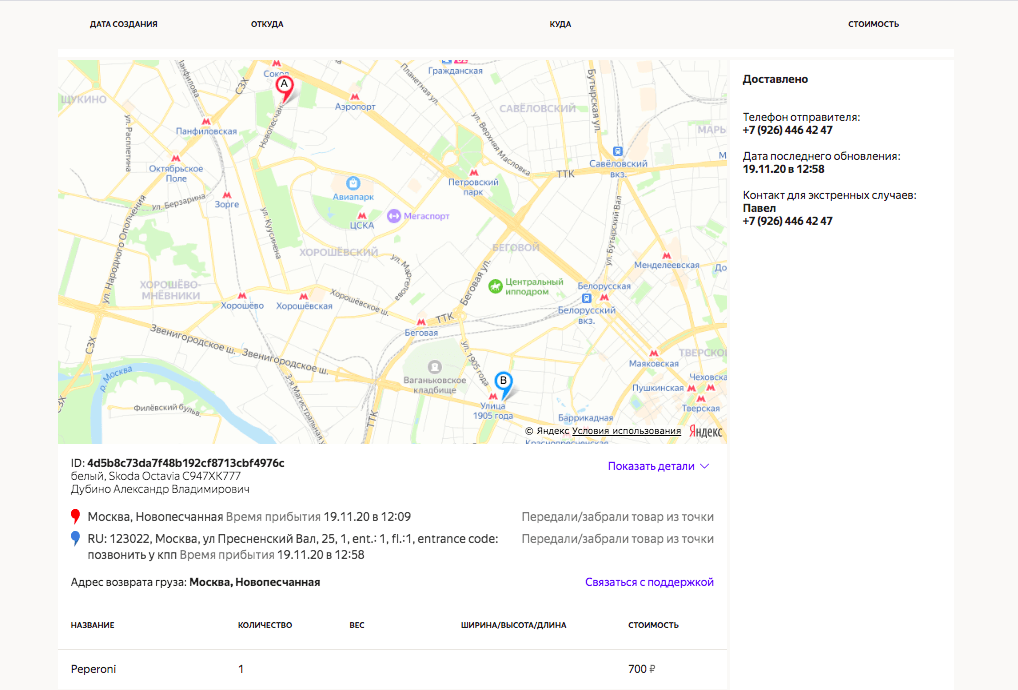Select the Панфиловская metro station icon
This screenshot has height=690, width=1018.
pos(206,121)
